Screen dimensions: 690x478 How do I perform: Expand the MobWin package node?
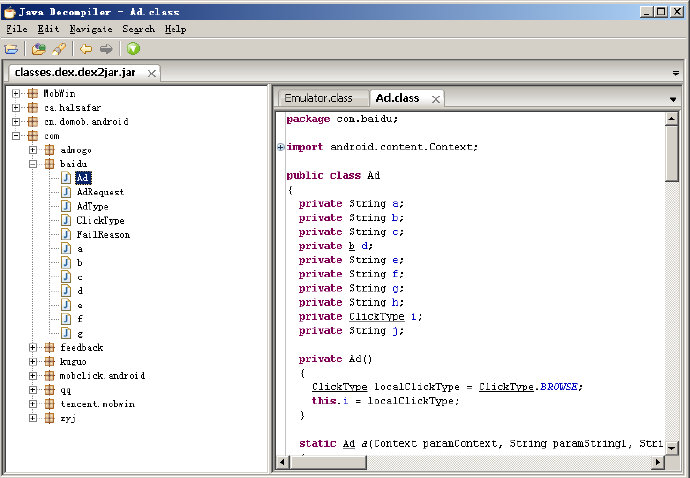click(x=16, y=93)
